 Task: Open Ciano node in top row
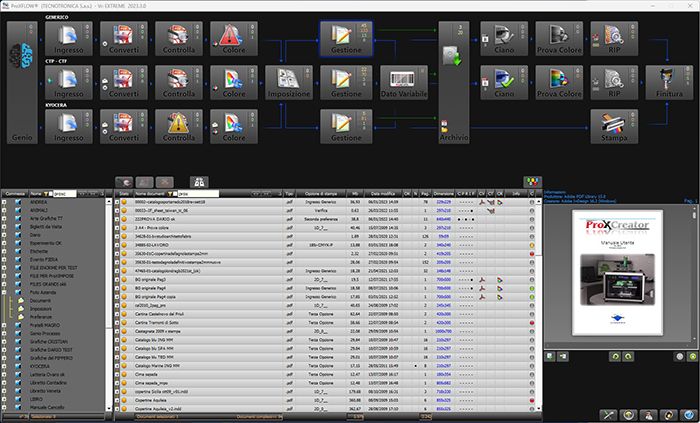(x=504, y=38)
